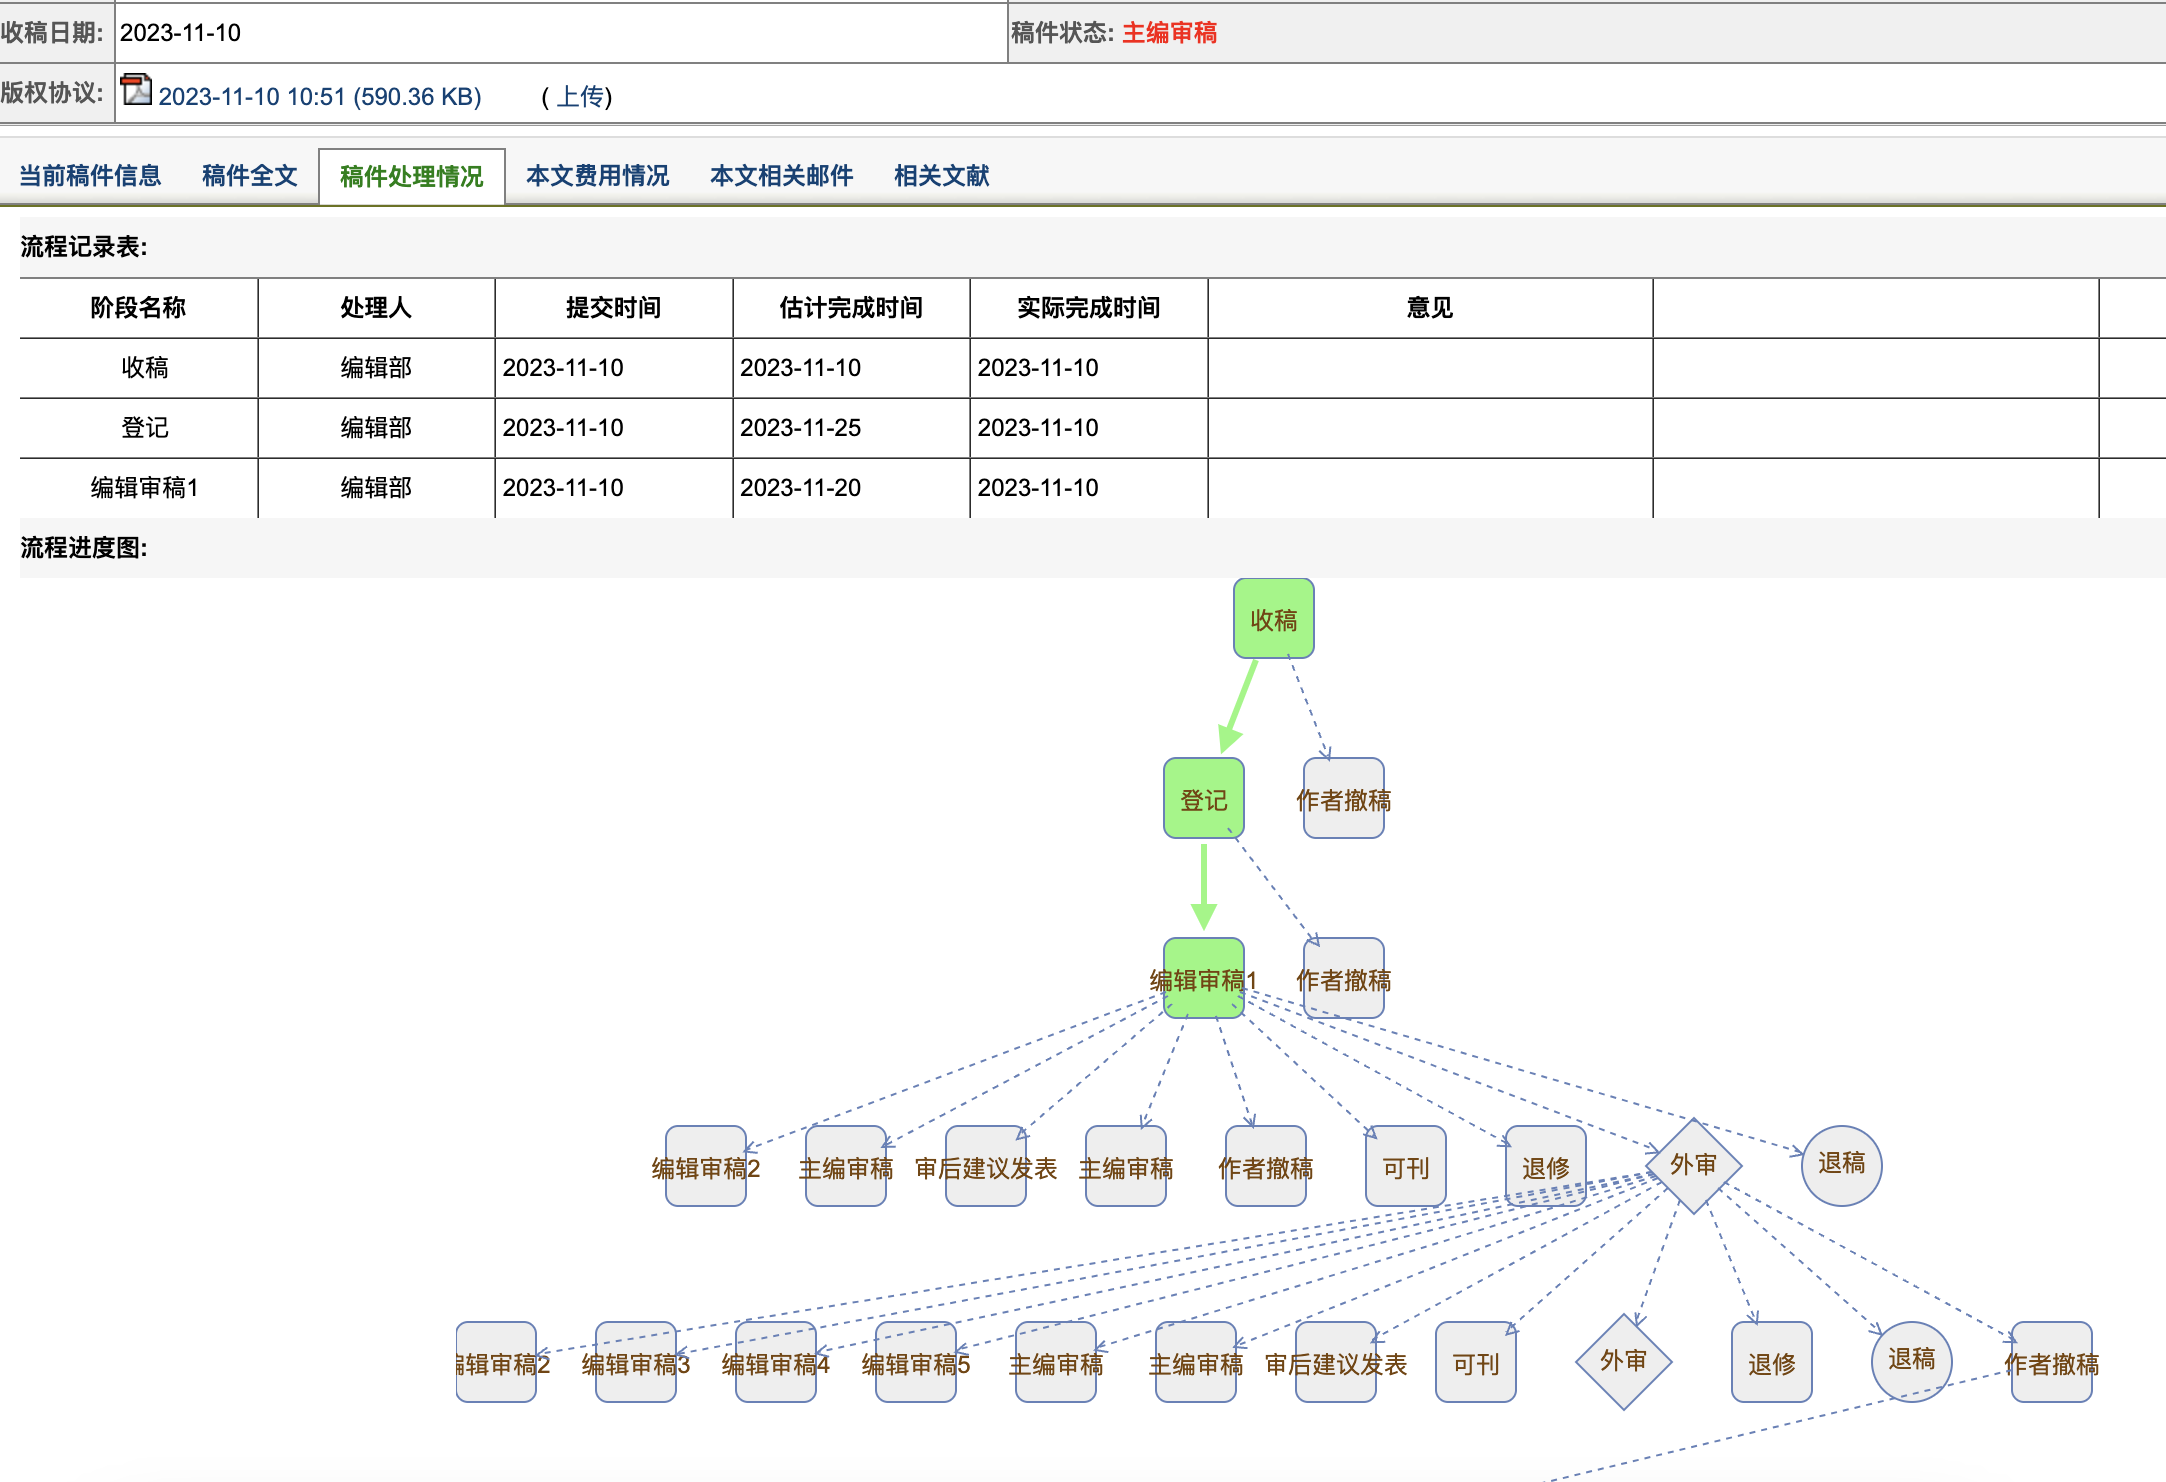2166x1482 pixels.
Task: Open the 相关文献 tab
Action: click(942, 176)
